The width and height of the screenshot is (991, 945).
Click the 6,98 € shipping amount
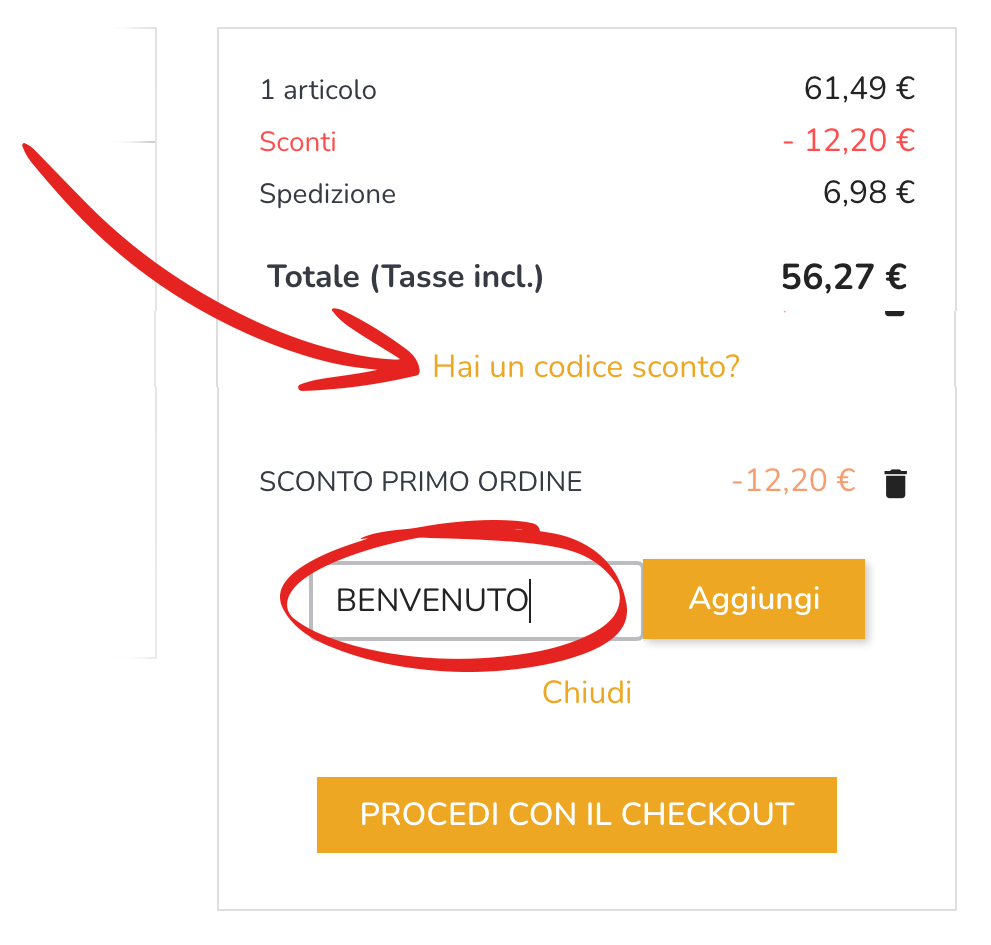(x=869, y=192)
